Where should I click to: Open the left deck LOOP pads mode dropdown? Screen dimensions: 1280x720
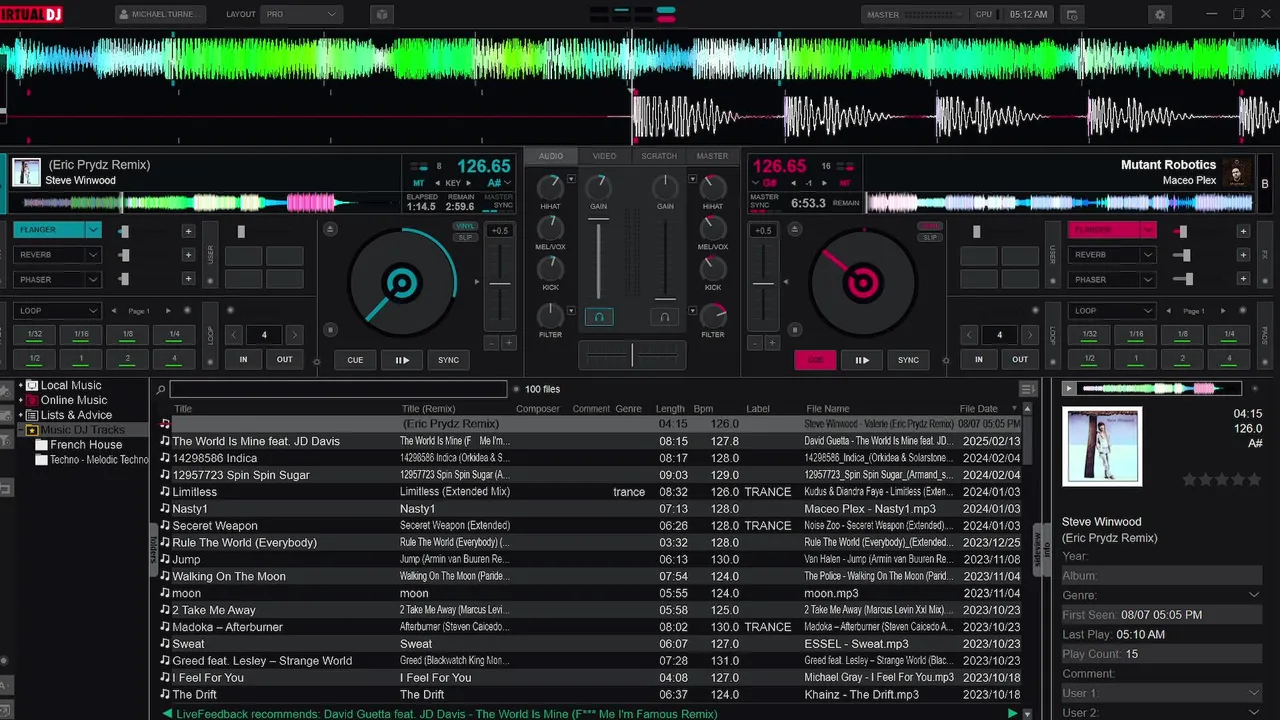tap(57, 311)
